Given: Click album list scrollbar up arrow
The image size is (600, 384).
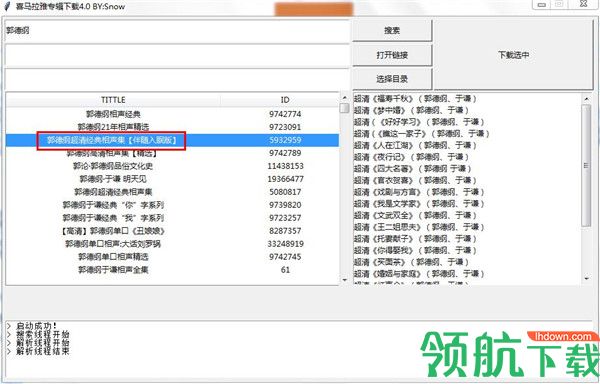Looking at the screenshot, I should pos(344,98).
